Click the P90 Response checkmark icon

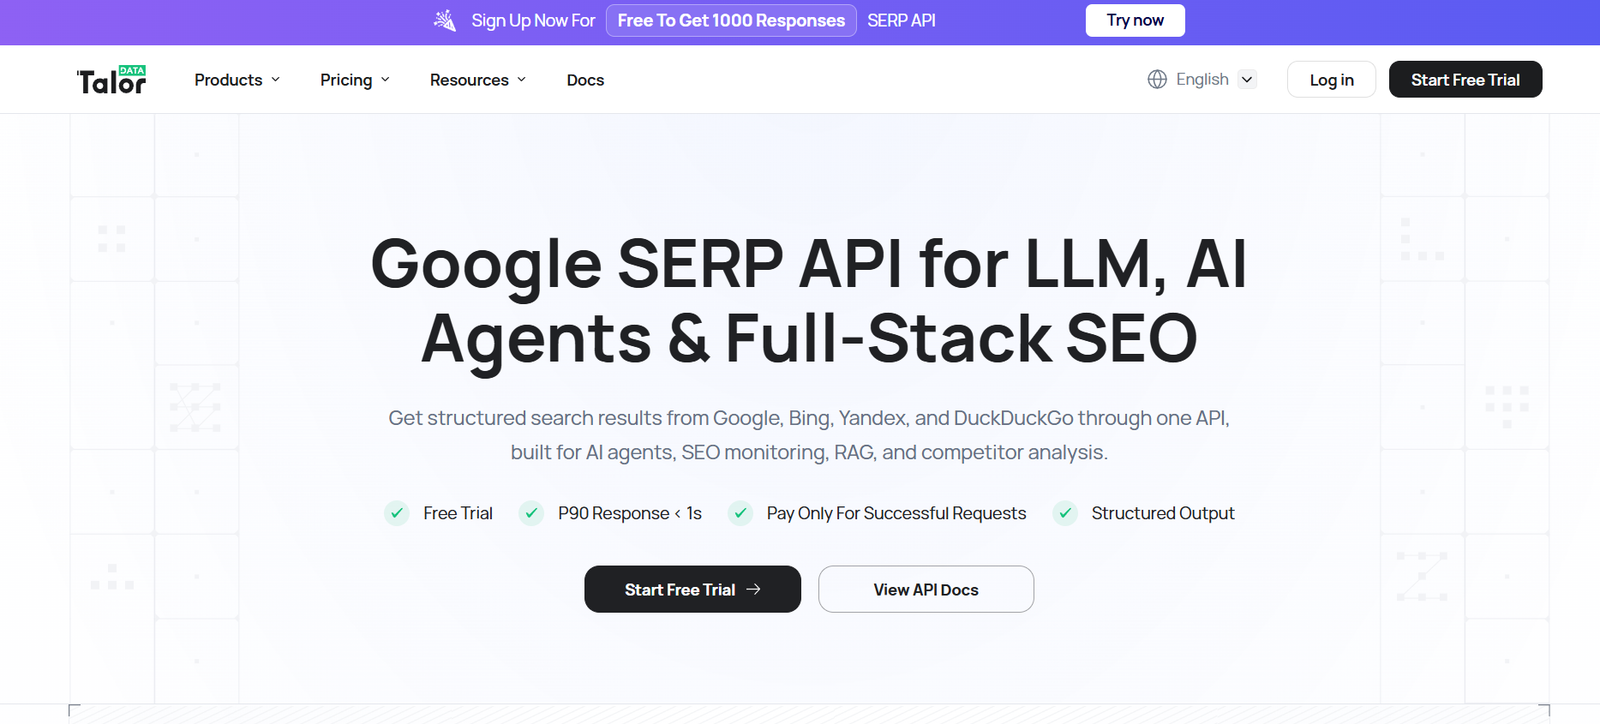[x=531, y=513]
